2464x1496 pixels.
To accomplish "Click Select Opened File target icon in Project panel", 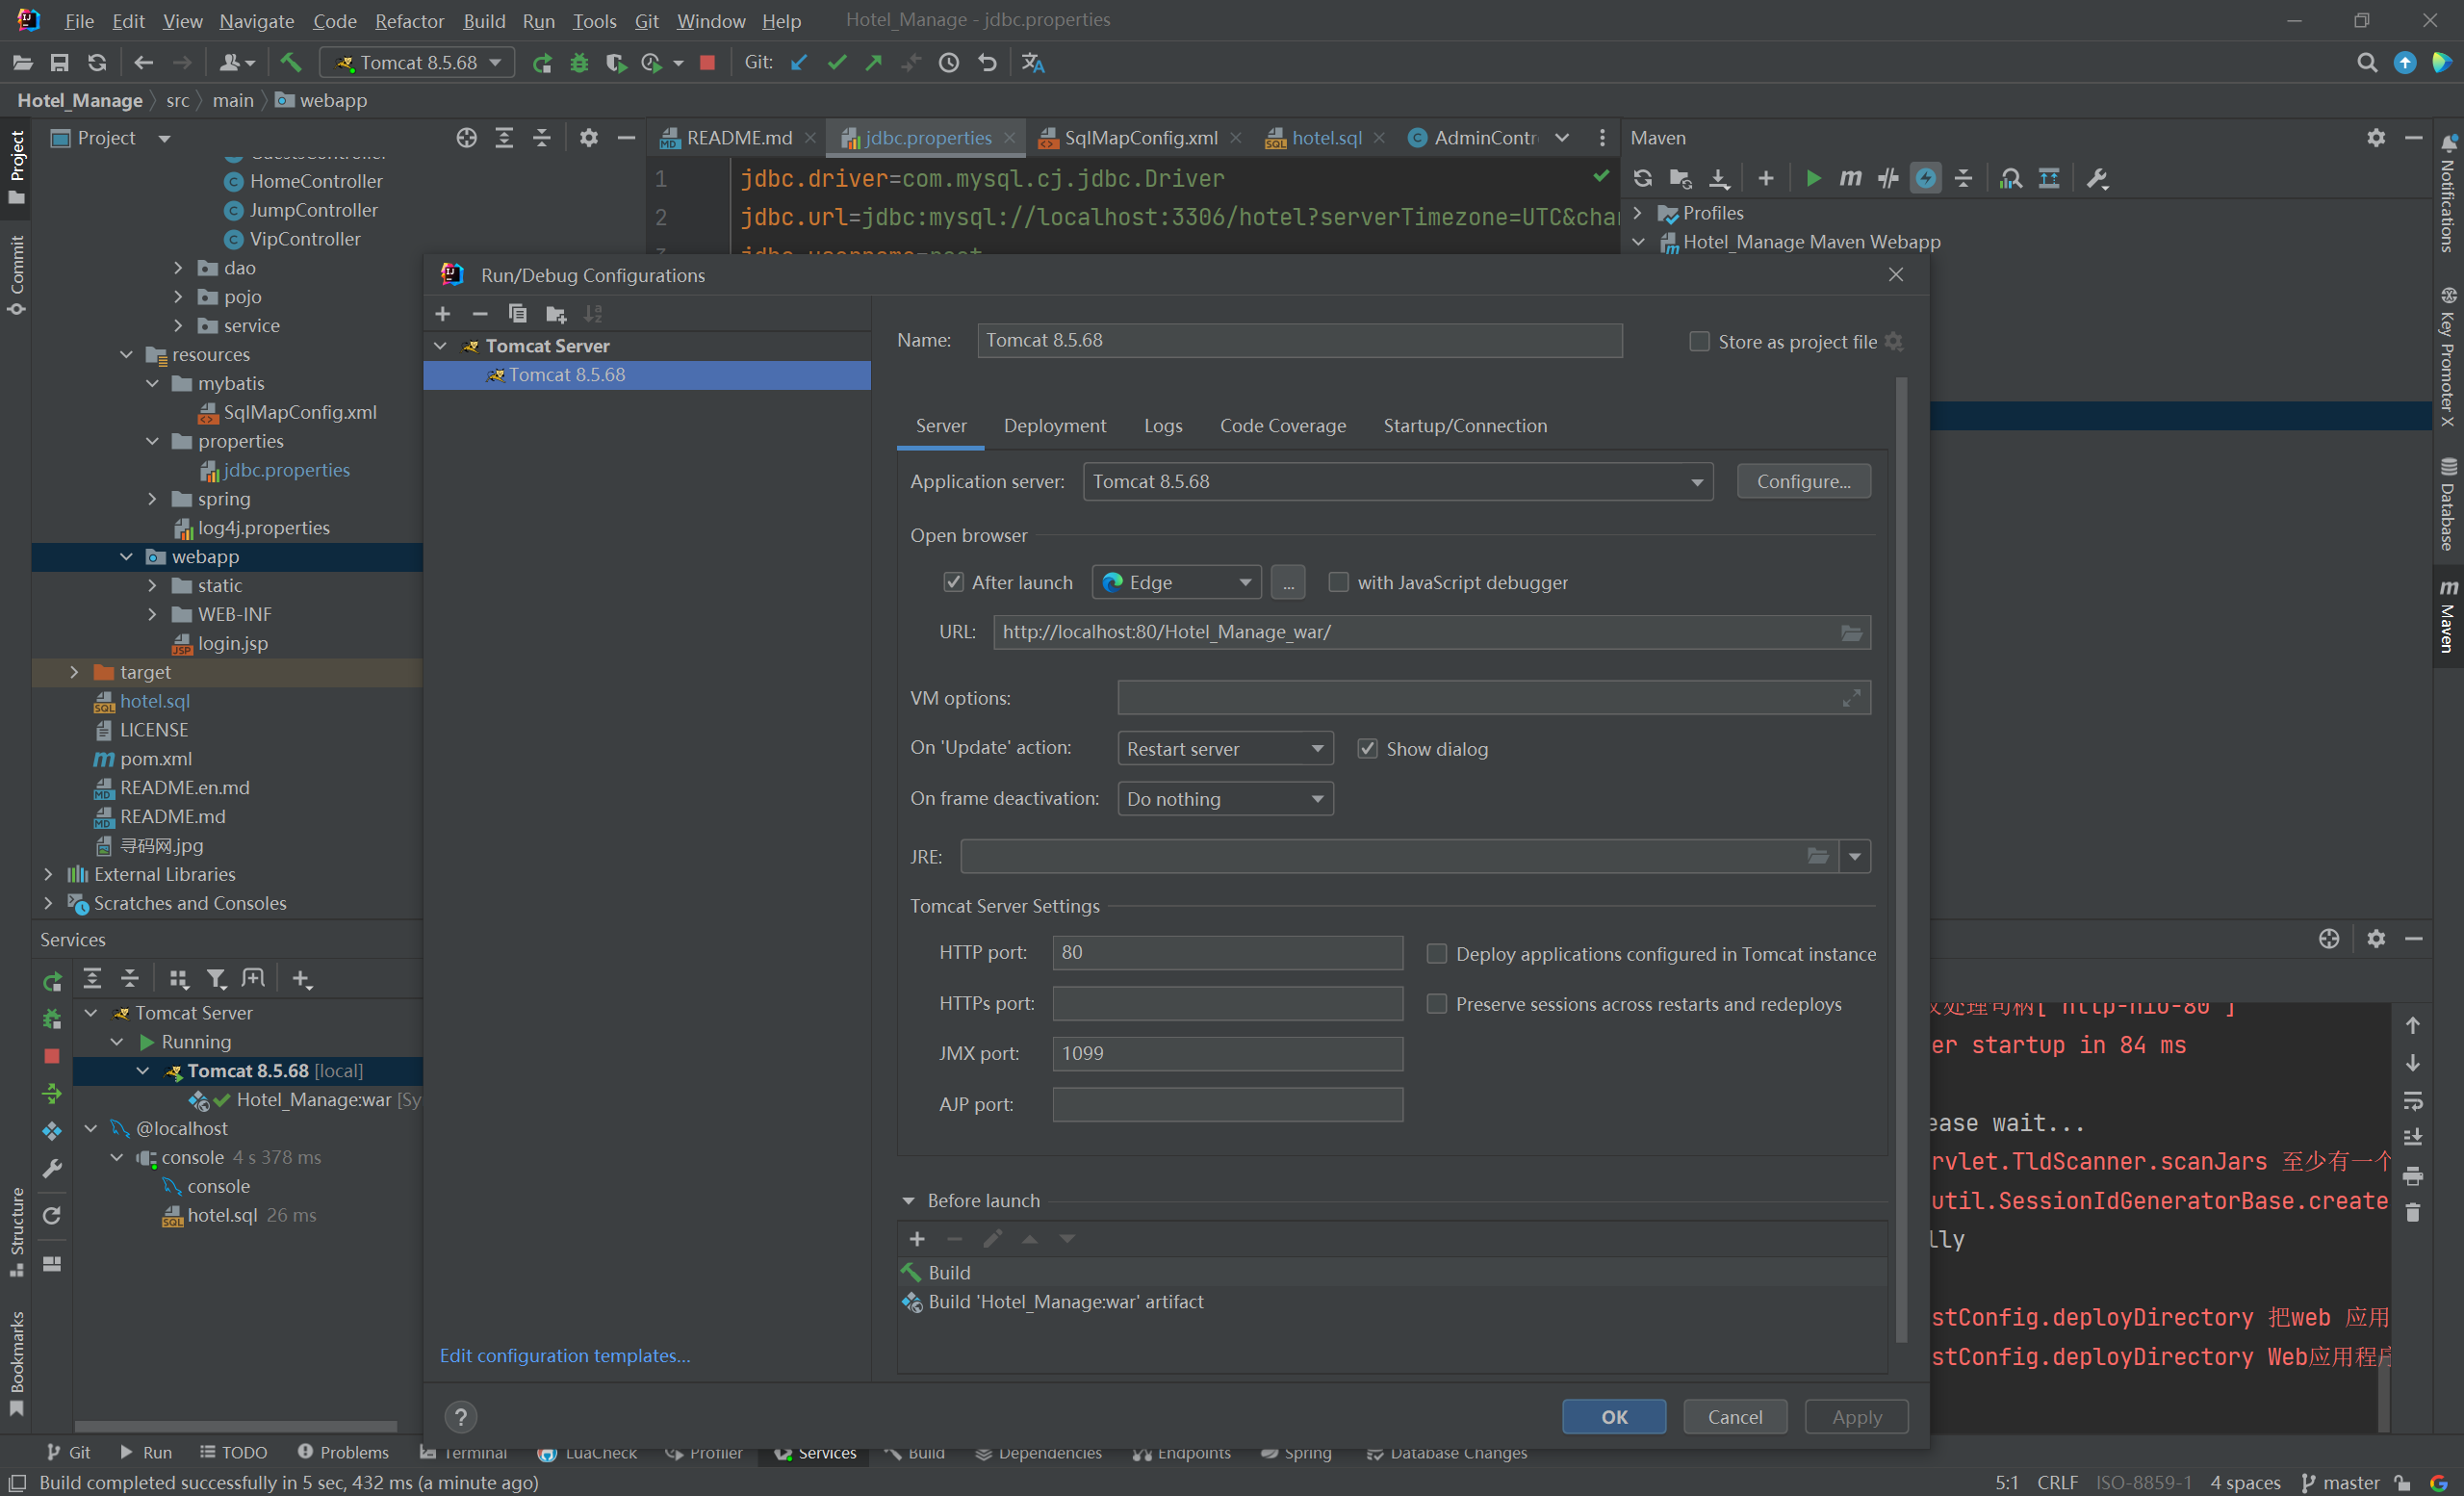I will pos(467,138).
